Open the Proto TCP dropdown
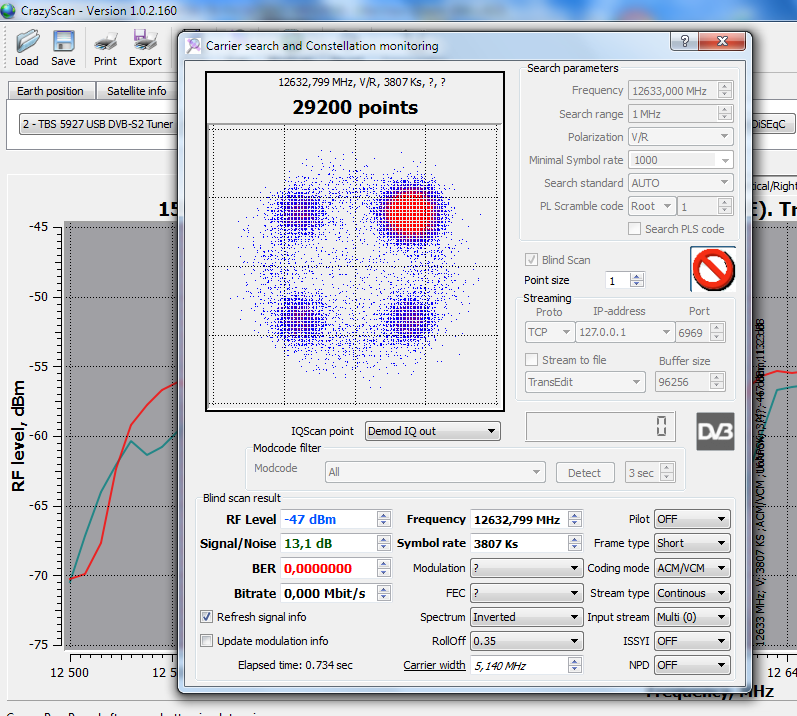The width and height of the screenshot is (797, 716). (549, 332)
